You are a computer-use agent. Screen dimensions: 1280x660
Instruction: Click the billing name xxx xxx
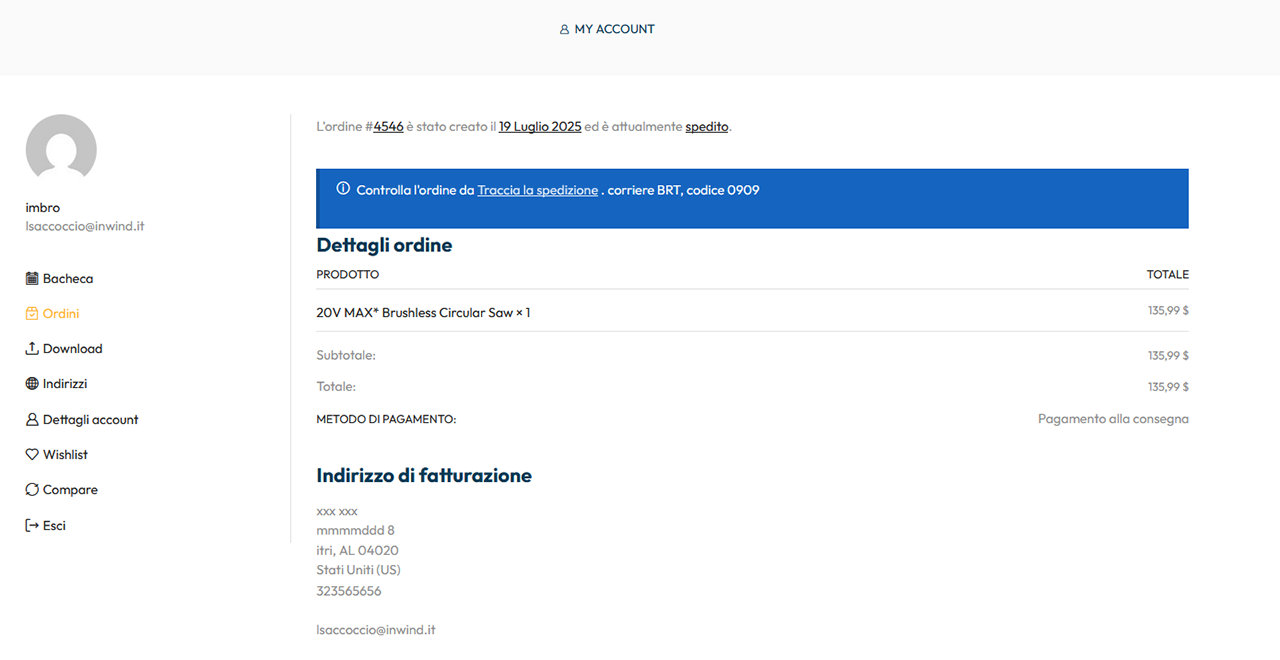[337, 511]
